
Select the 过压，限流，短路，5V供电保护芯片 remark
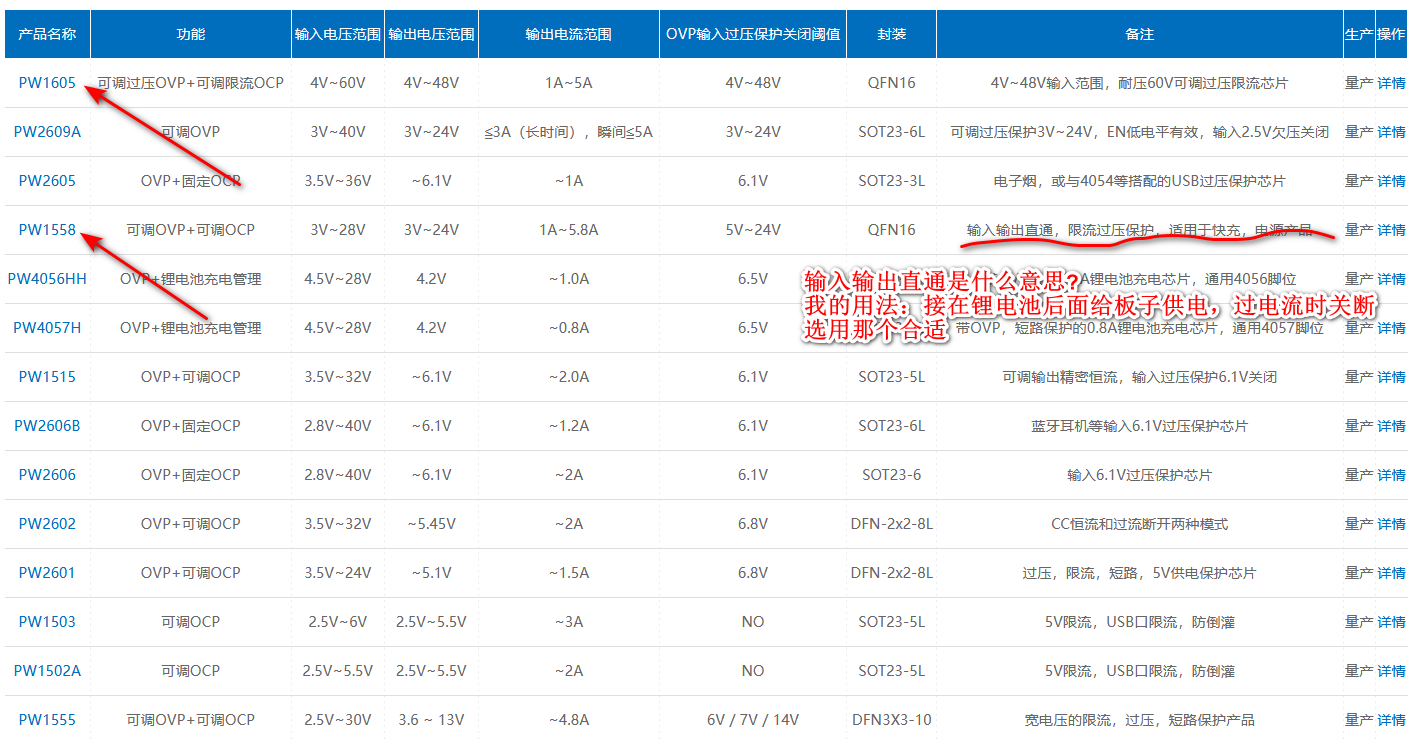1140,573
